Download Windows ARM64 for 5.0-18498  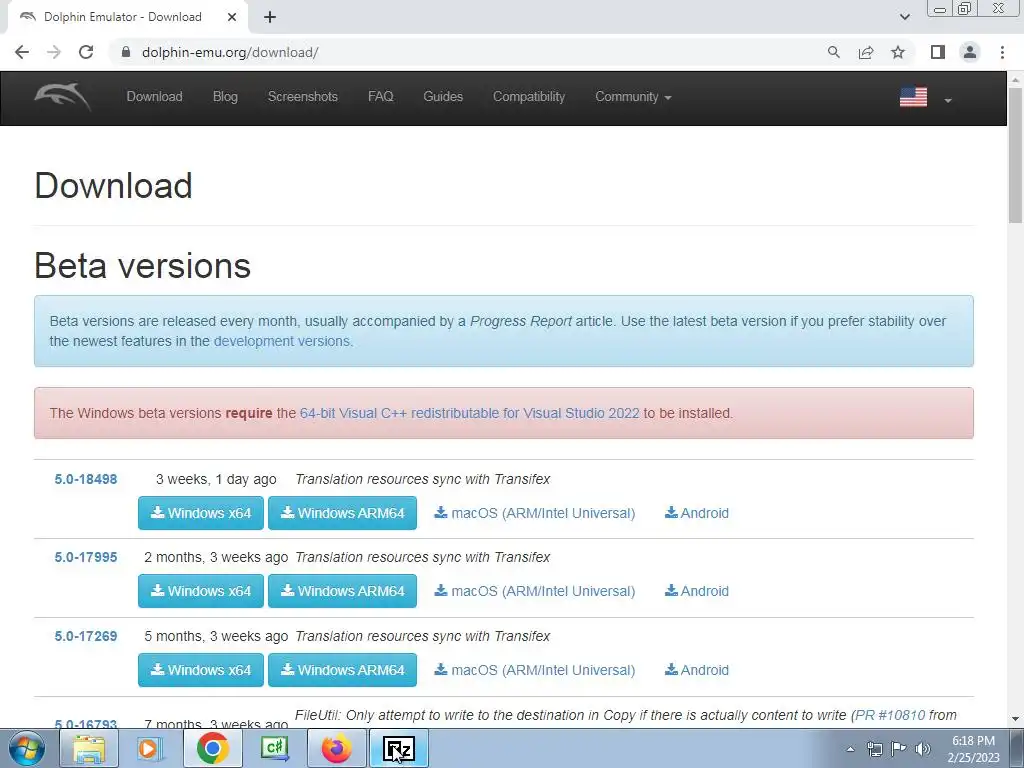point(342,513)
